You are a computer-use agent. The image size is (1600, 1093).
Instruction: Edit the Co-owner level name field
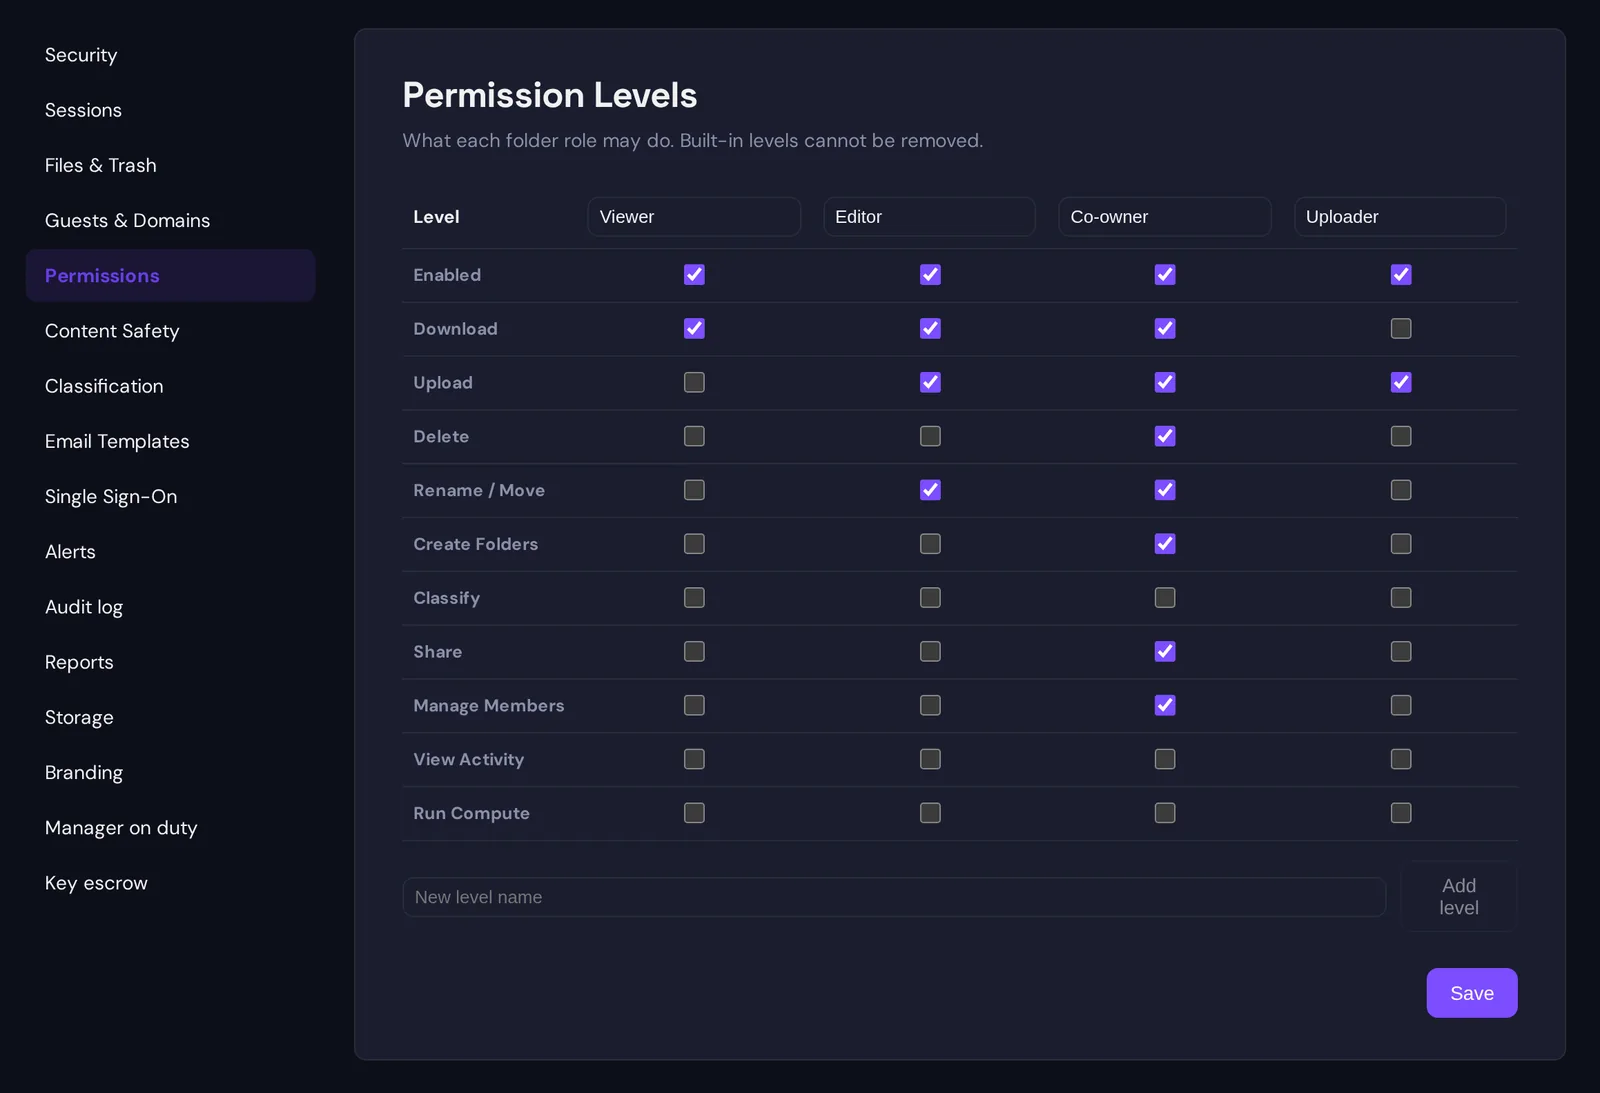point(1165,217)
